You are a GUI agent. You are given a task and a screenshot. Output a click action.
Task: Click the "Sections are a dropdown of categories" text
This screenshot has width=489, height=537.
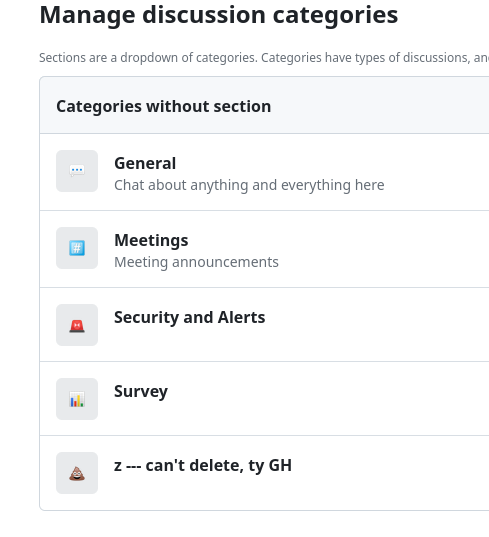pyautogui.click(x=148, y=58)
